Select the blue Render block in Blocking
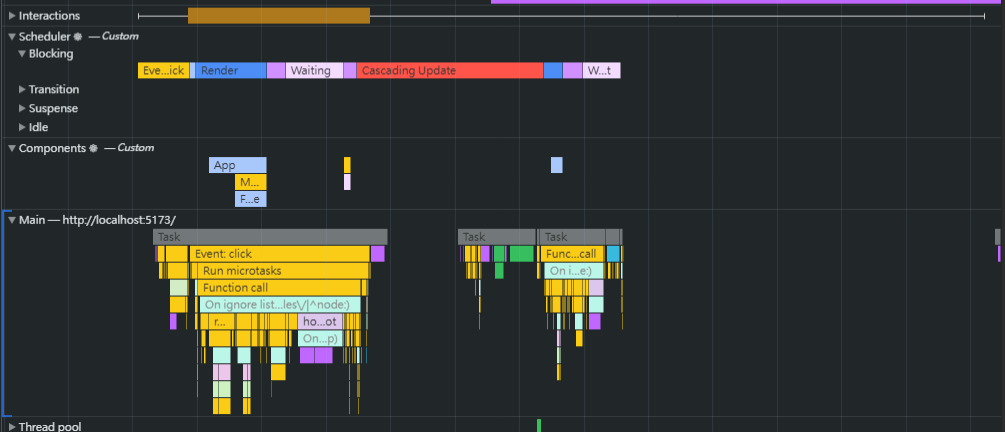 [x=230, y=71]
